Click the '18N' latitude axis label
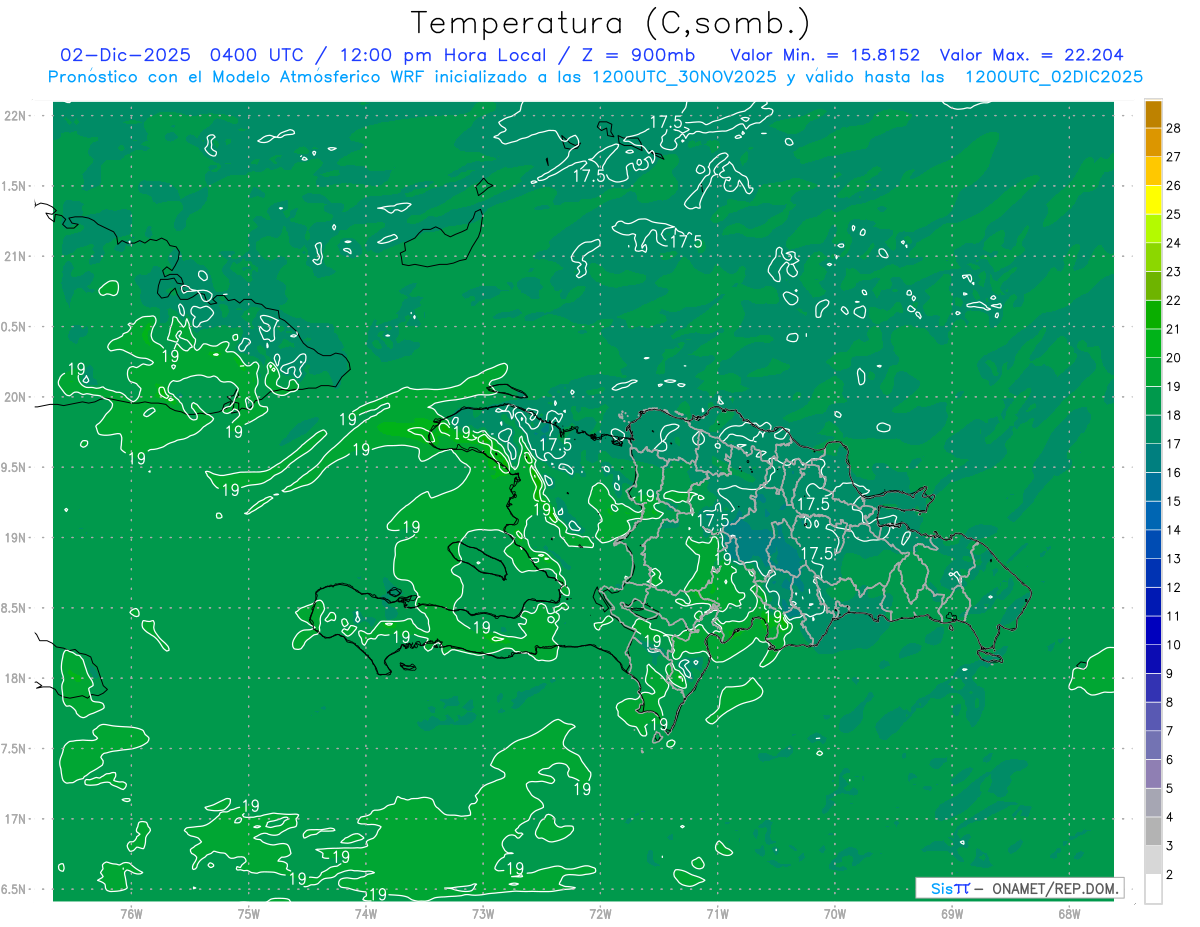 click(17, 678)
